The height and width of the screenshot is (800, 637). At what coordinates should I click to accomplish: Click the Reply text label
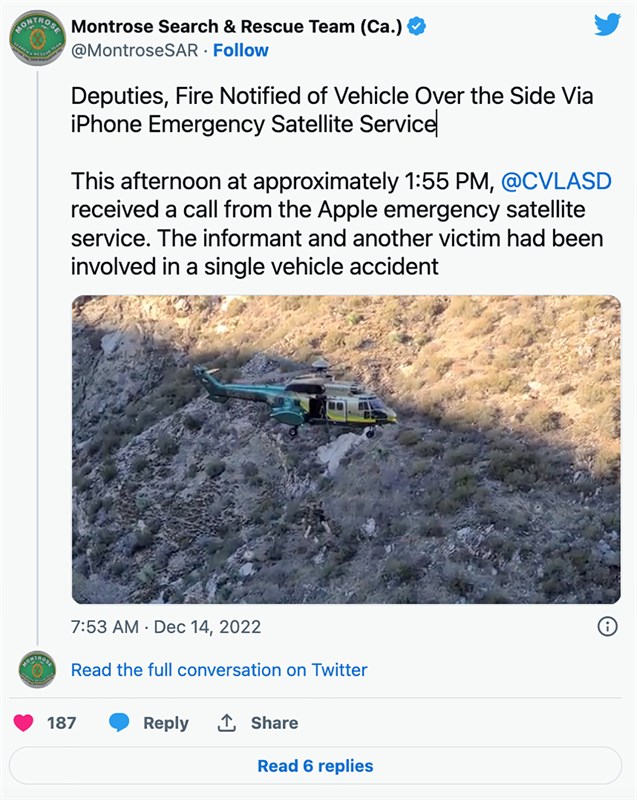click(x=165, y=723)
